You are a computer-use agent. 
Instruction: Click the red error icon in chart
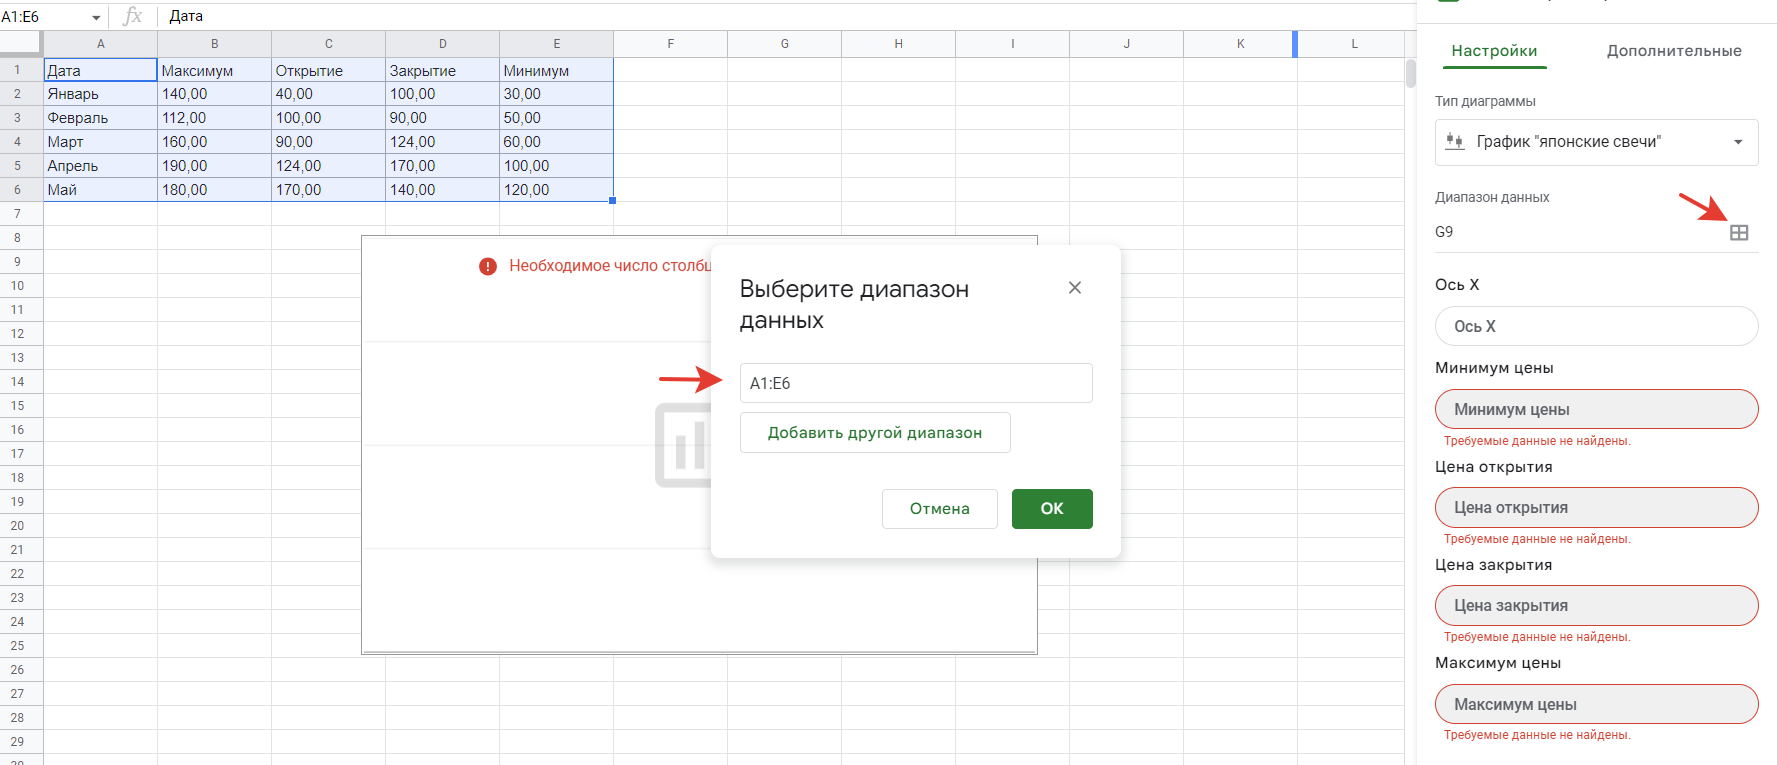tap(488, 266)
